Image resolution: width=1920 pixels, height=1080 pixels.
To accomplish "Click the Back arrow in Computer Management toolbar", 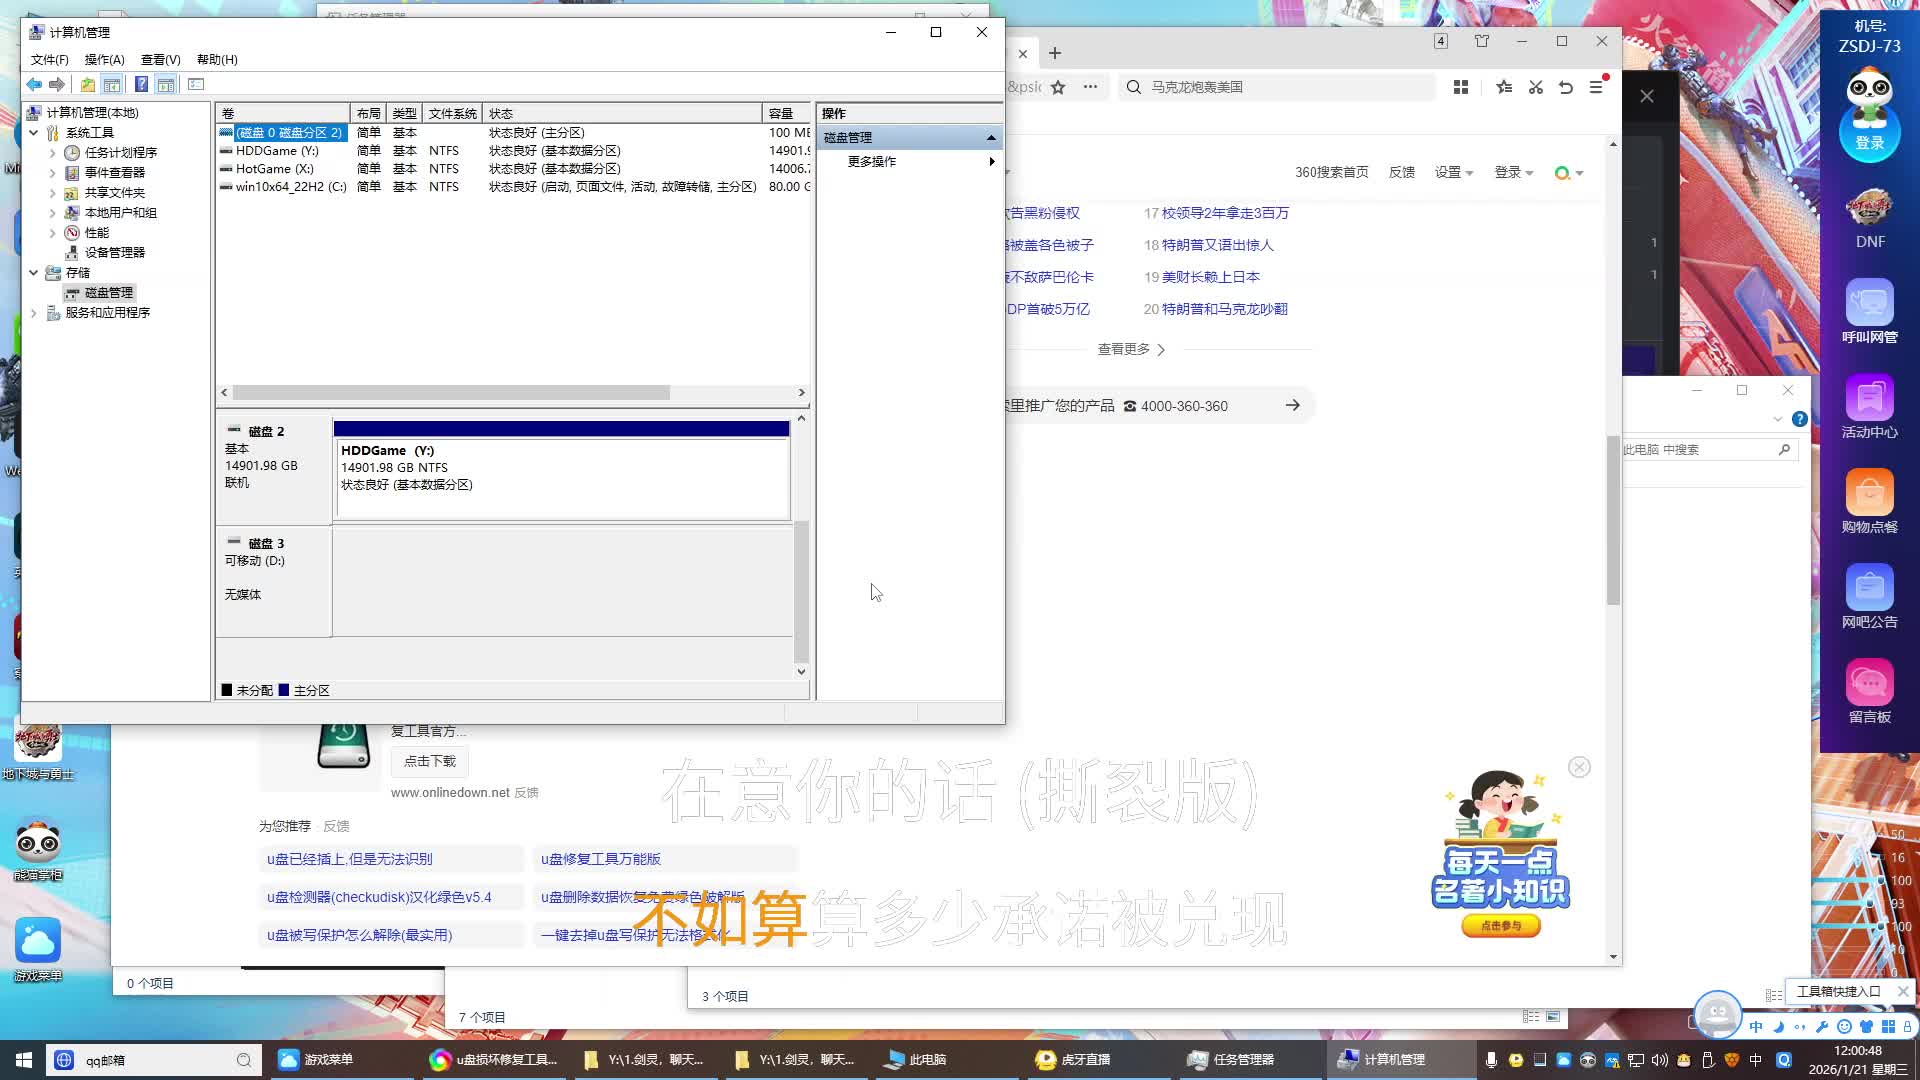I will (34, 85).
